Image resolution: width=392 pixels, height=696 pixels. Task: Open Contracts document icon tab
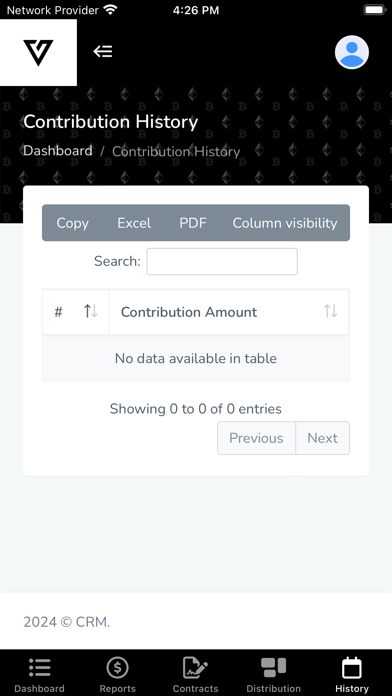(x=195, y=668)
